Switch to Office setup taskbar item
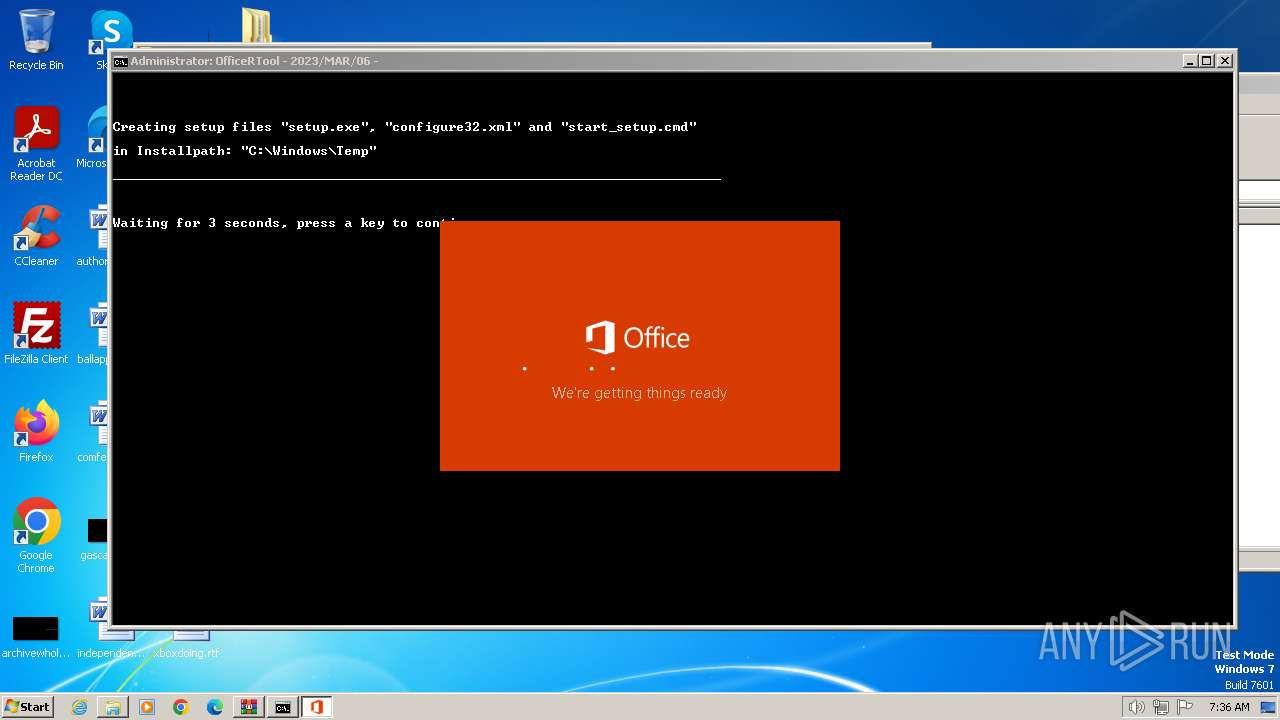Screen dimensions: 1280x720 tap(317, 707)
